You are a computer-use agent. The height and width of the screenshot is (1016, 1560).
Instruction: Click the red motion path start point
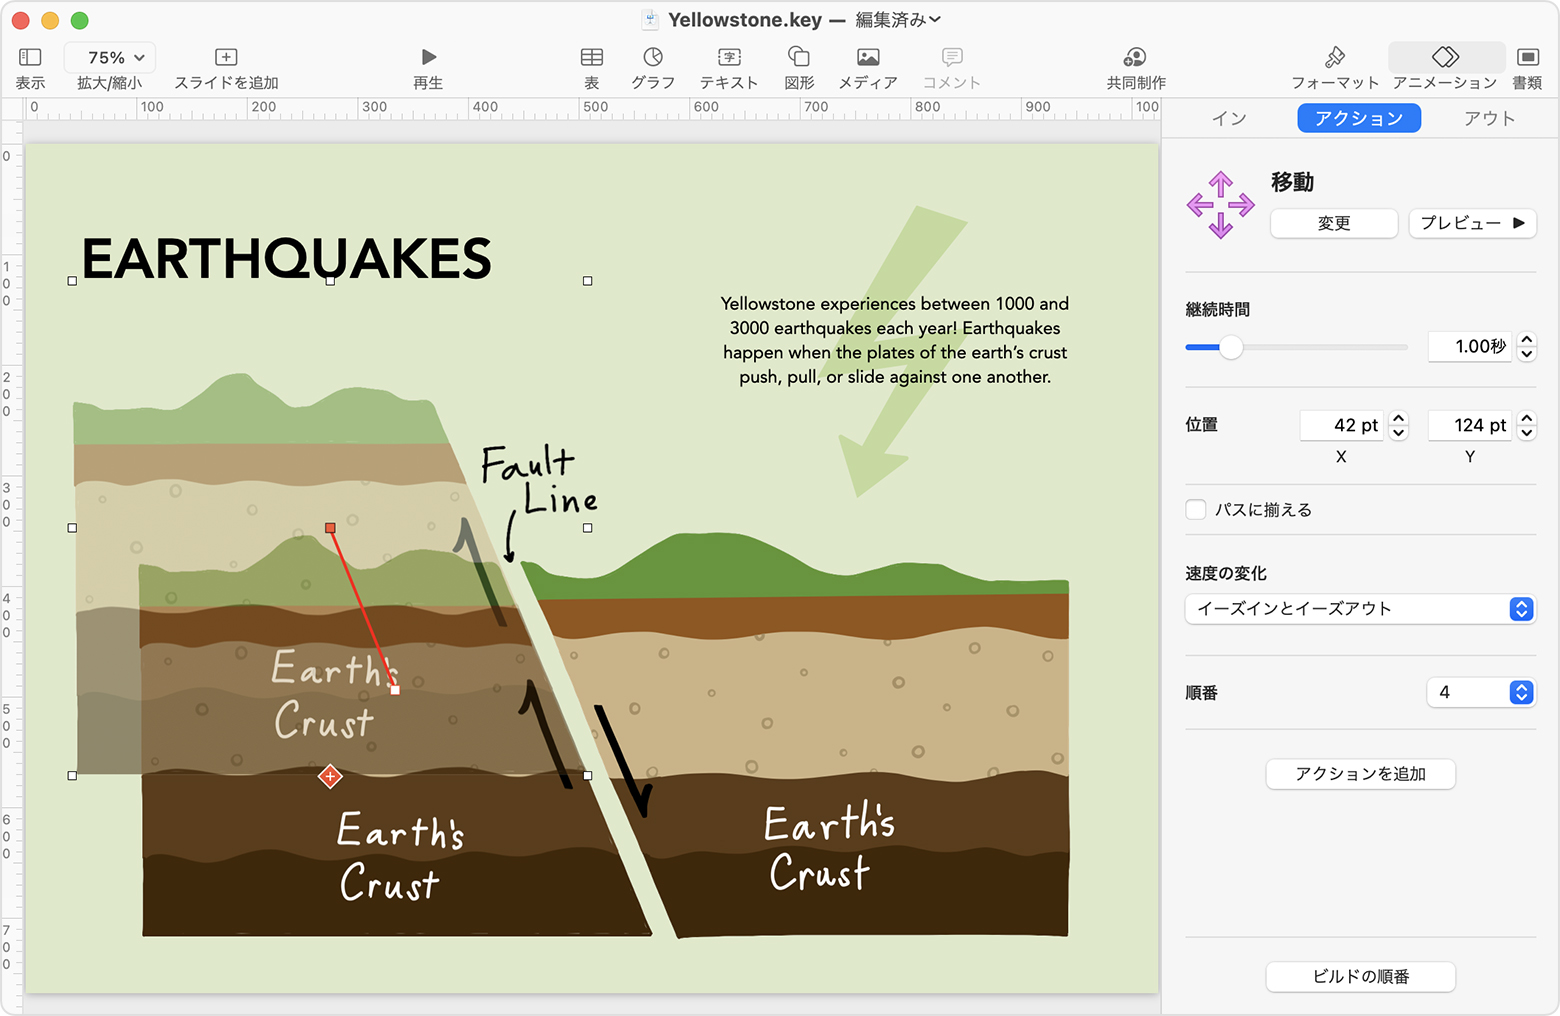[x=330, y=527]
